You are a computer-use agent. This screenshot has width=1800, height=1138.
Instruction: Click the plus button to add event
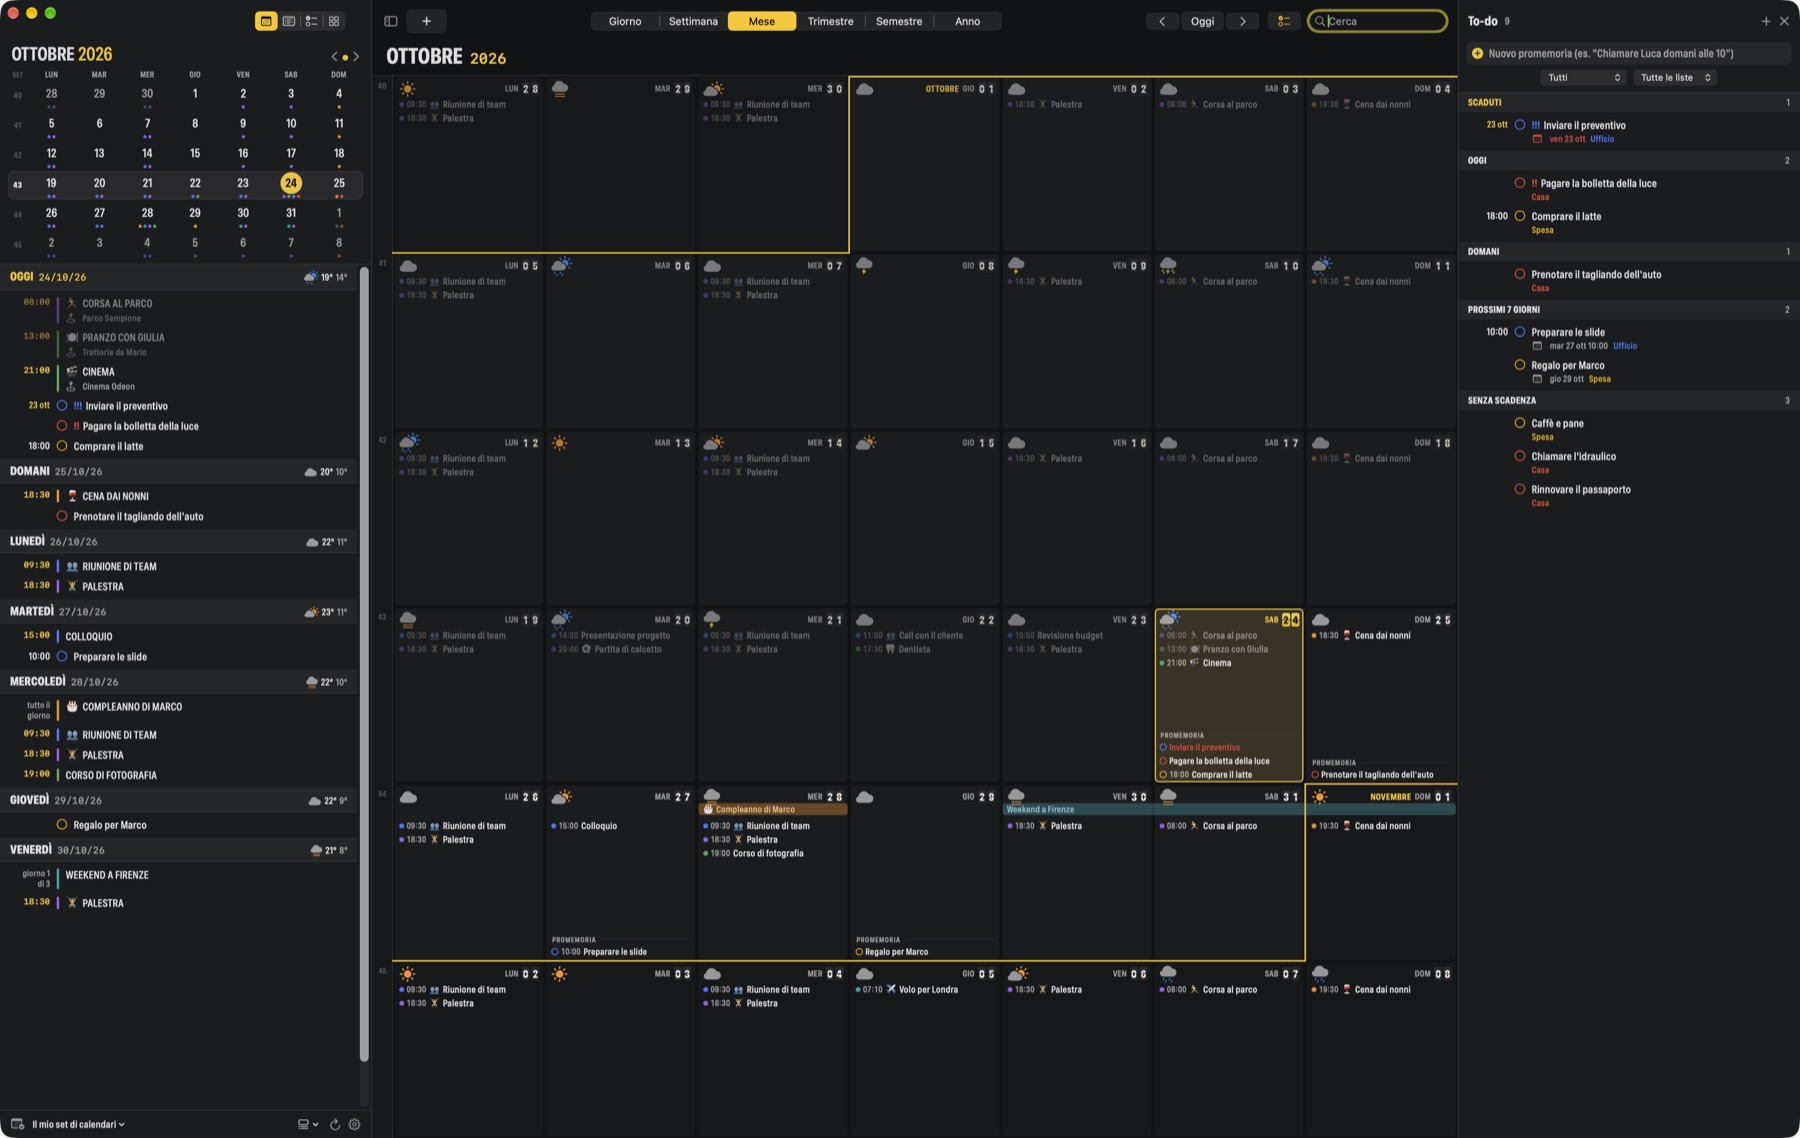[x=426, y=21]
